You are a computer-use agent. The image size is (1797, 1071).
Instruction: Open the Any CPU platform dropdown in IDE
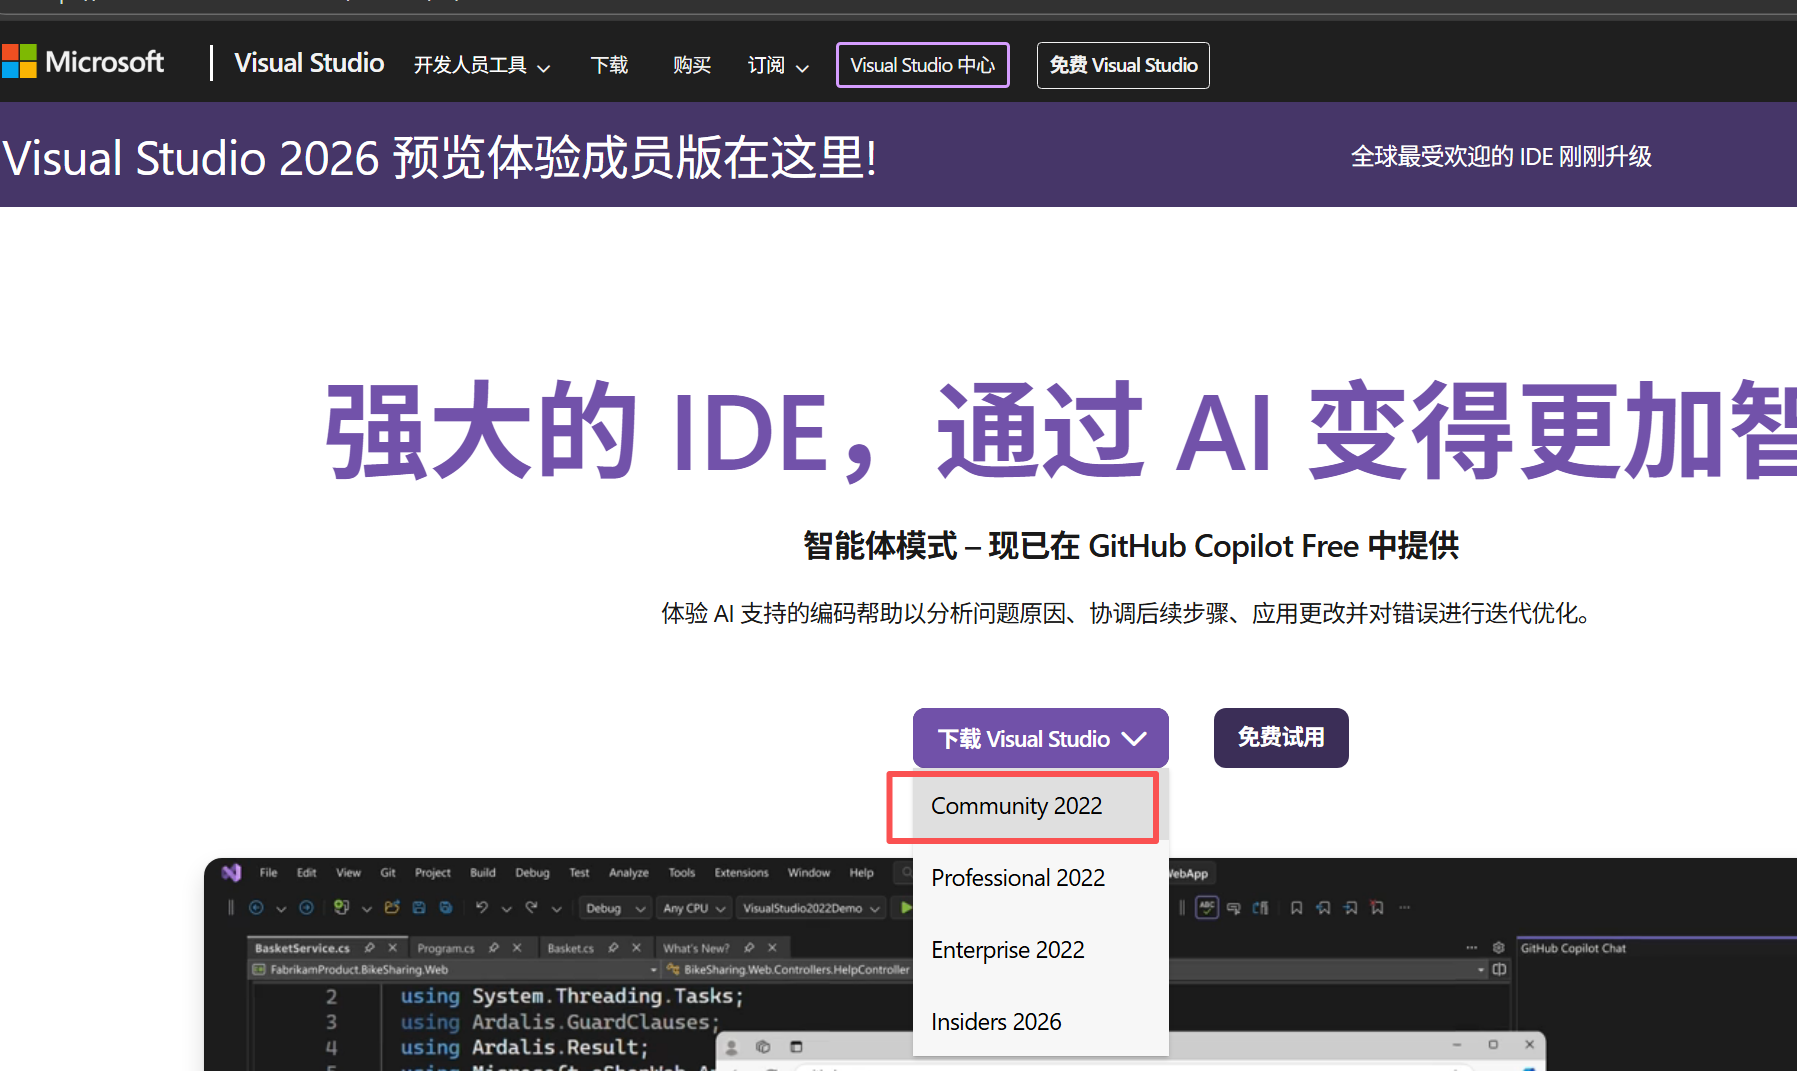(693, 908)
